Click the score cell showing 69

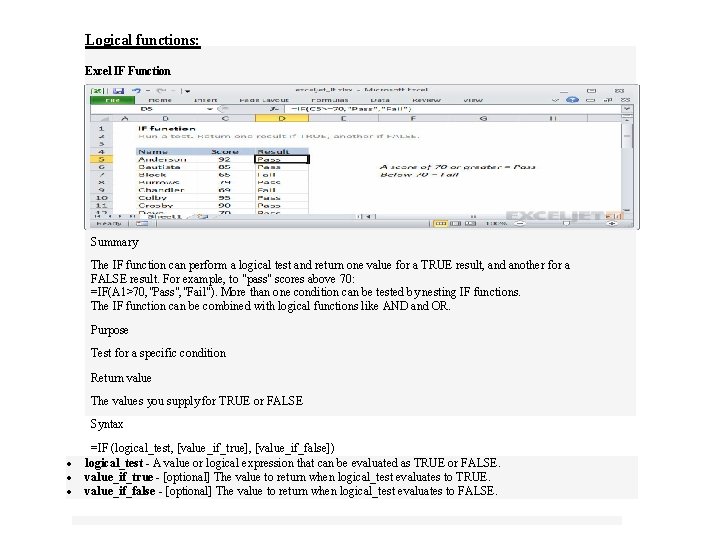pyautogui.click(x=225, y=190)
